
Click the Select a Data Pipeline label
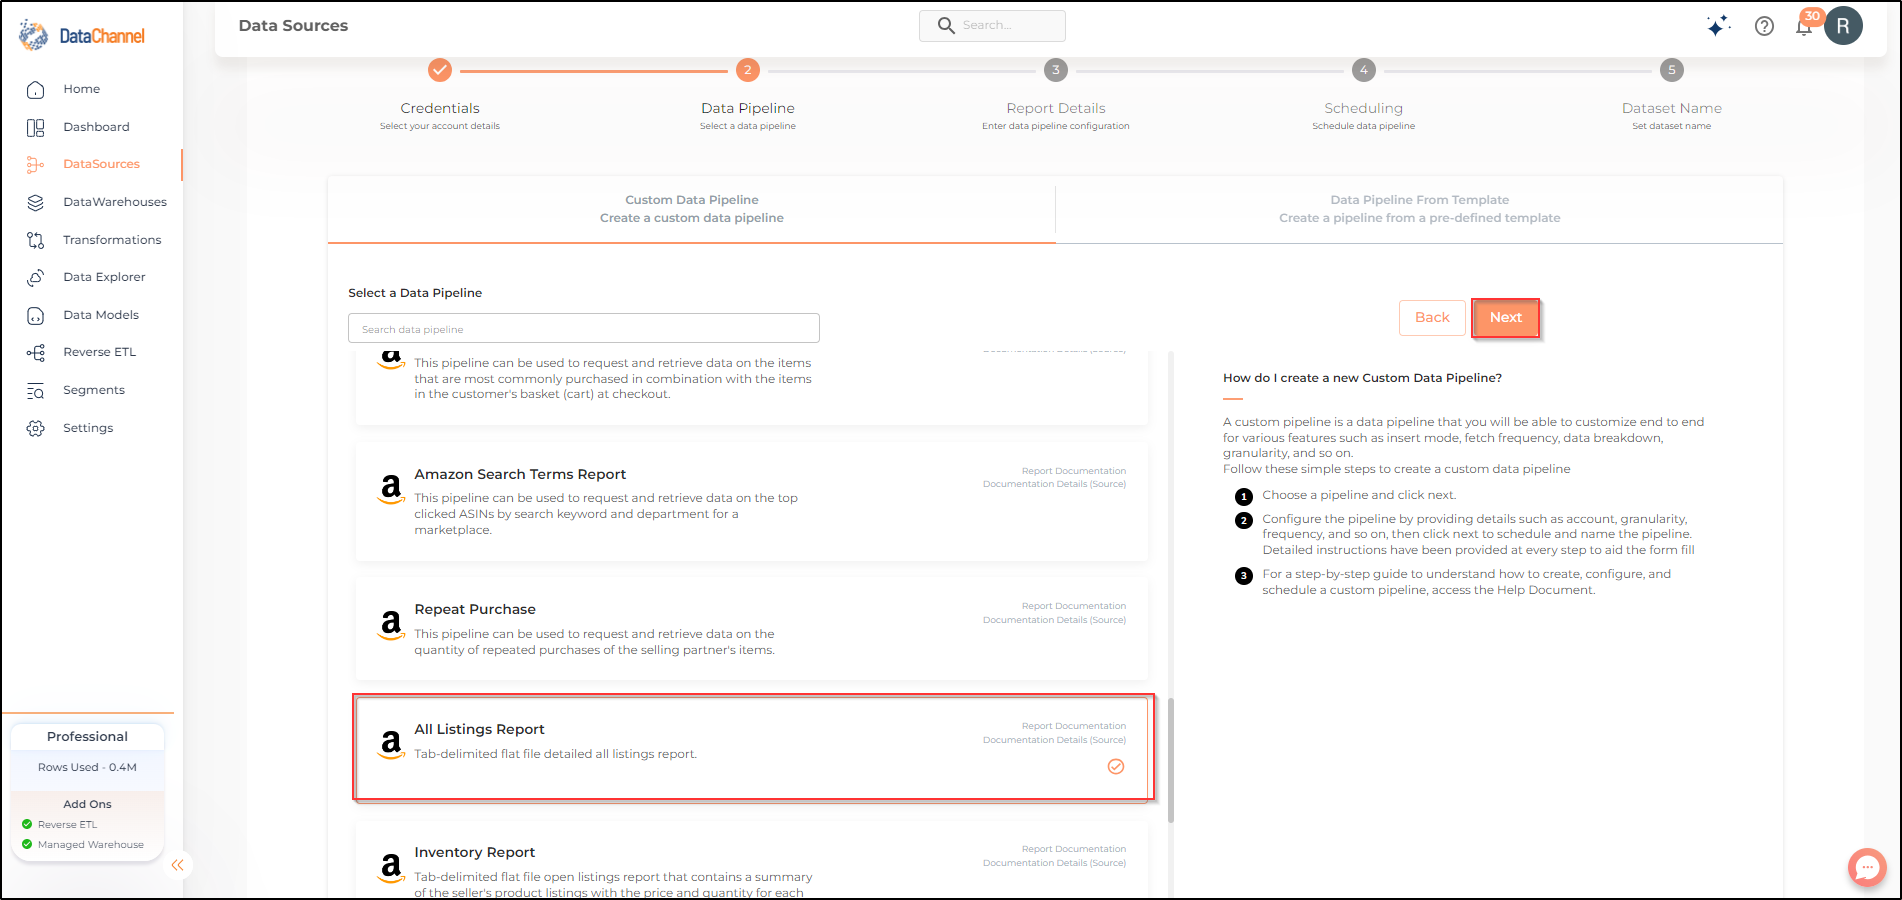(415, 293)
